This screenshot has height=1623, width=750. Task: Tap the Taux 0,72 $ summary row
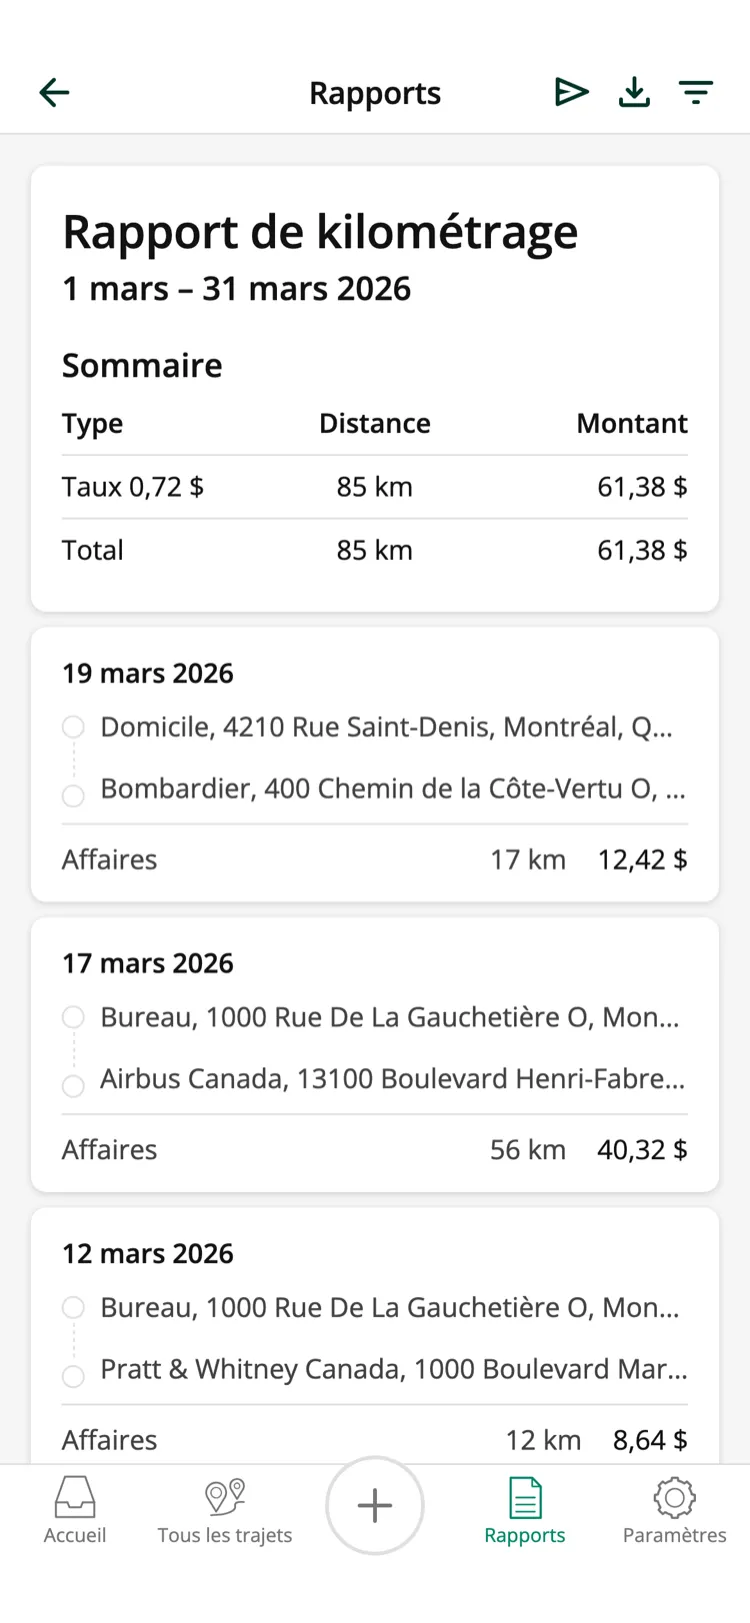(x=375, y=487)
